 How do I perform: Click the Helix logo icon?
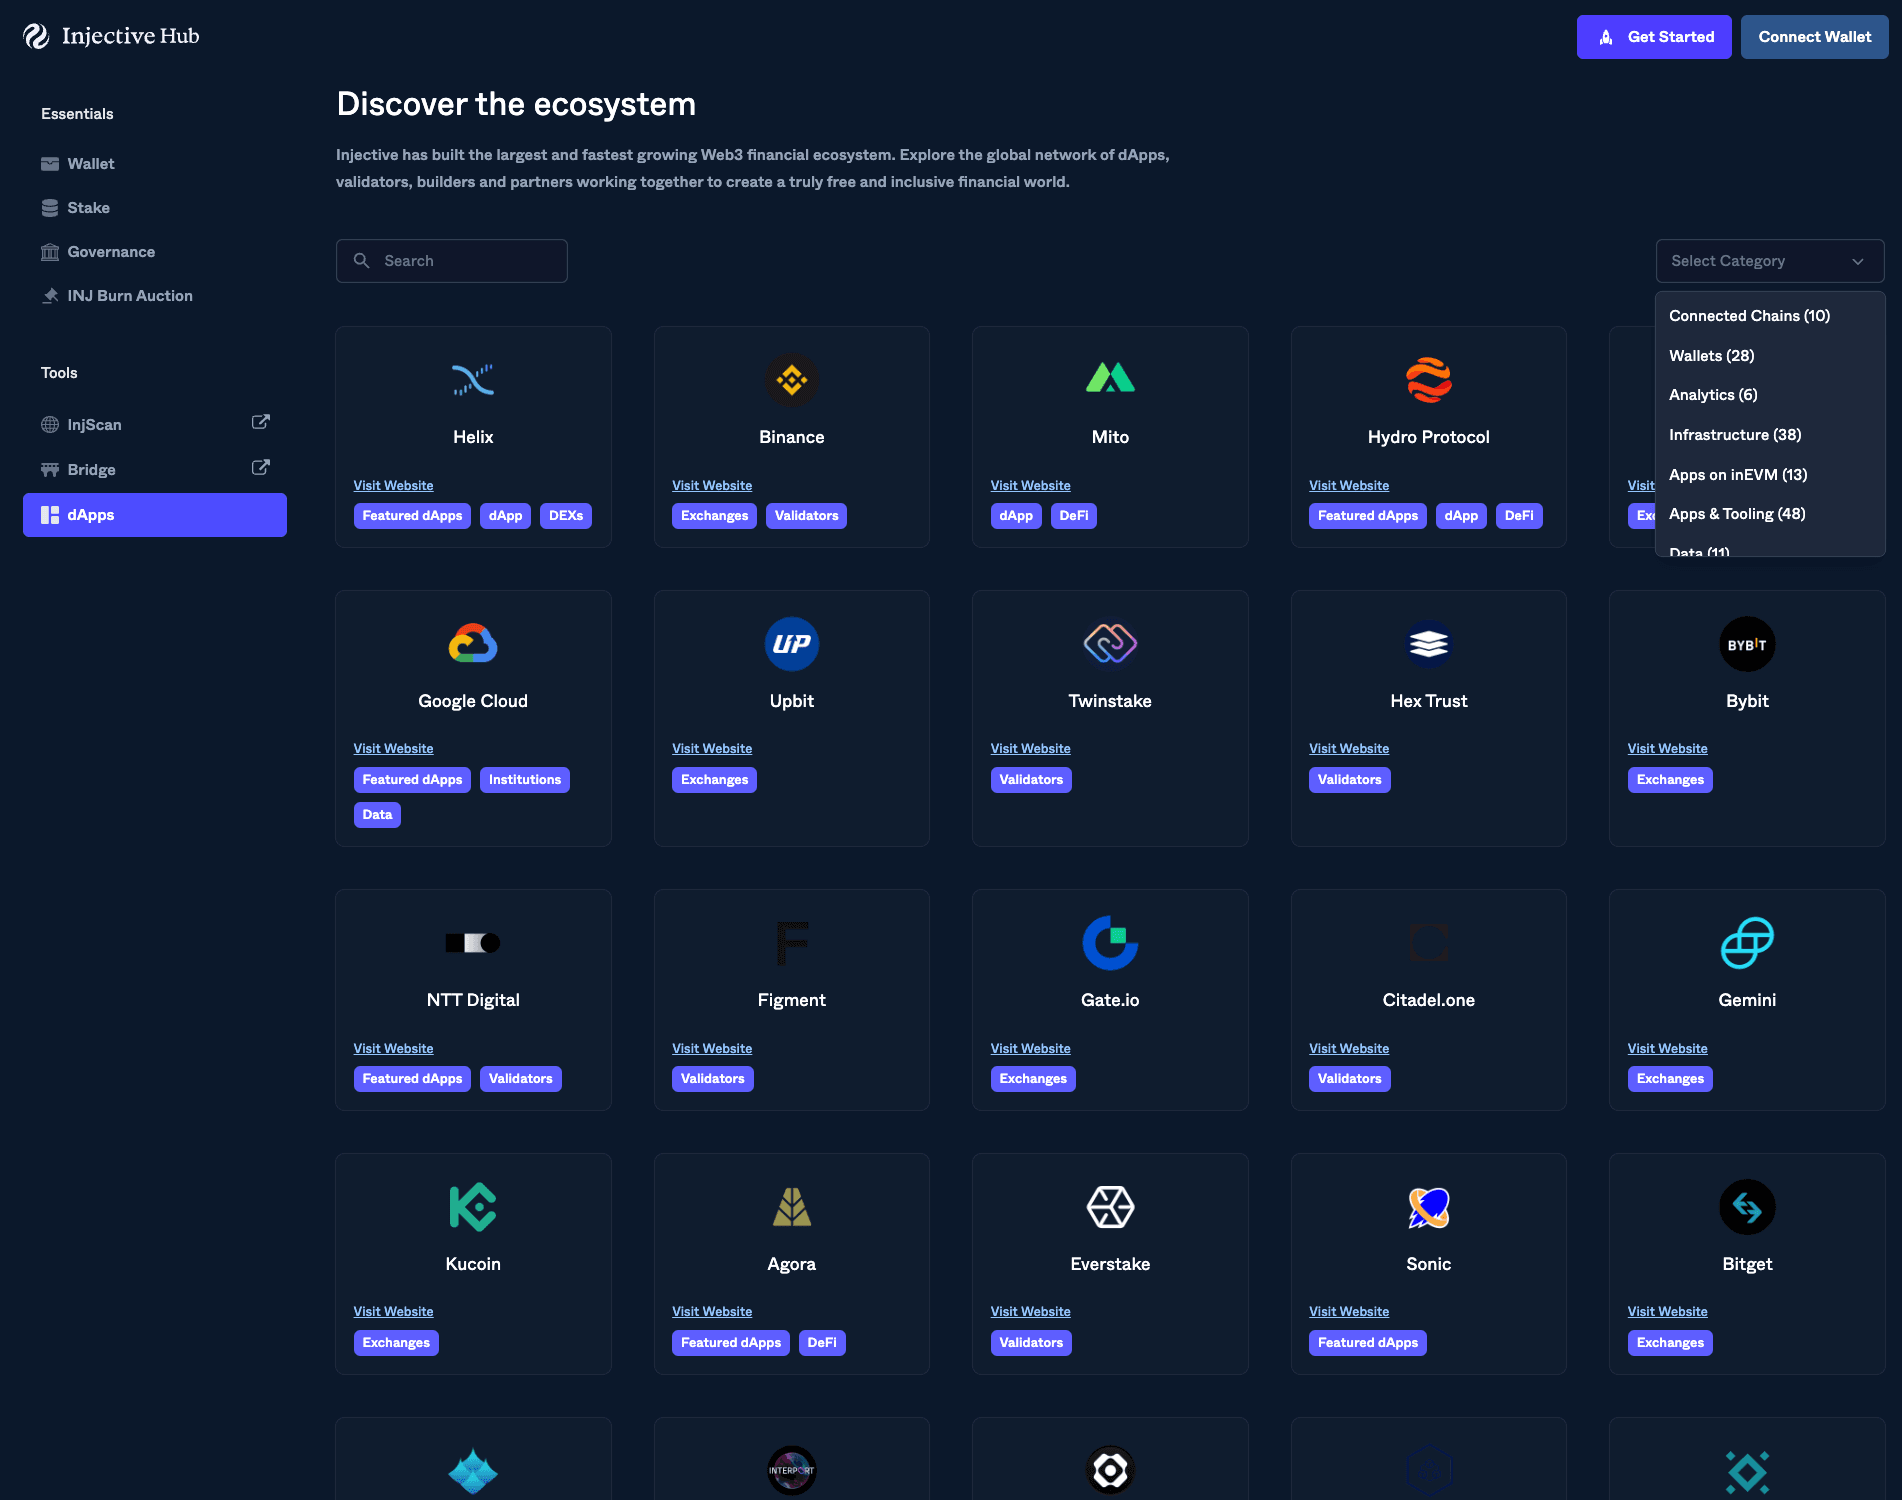click(473, 380)
